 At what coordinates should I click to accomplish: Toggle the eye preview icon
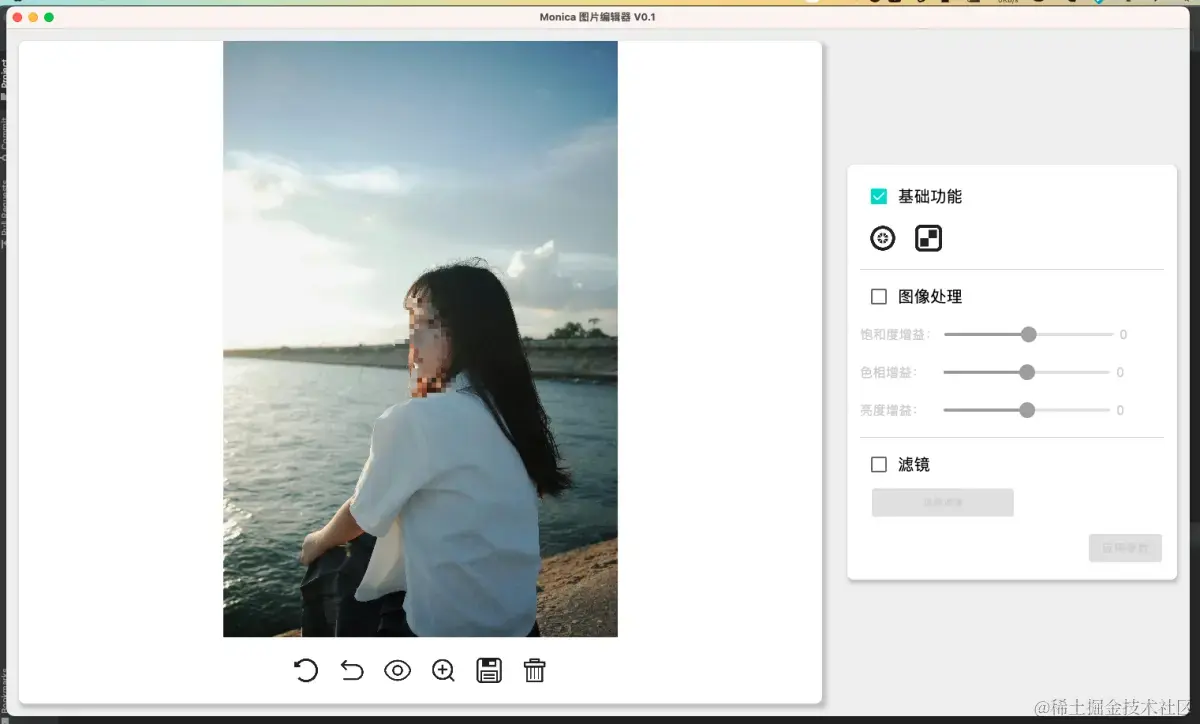(398, 671)
